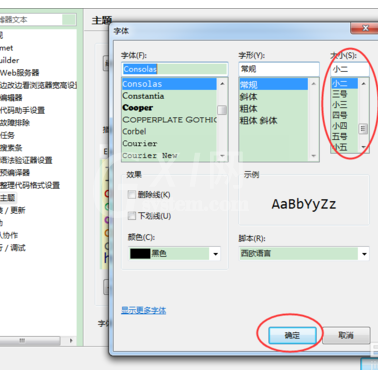Image resolution: width=378 pixels, height=370 pixels.
Task: Select 代码助手设置 in preferences tree
Action: tap(22, 110)
